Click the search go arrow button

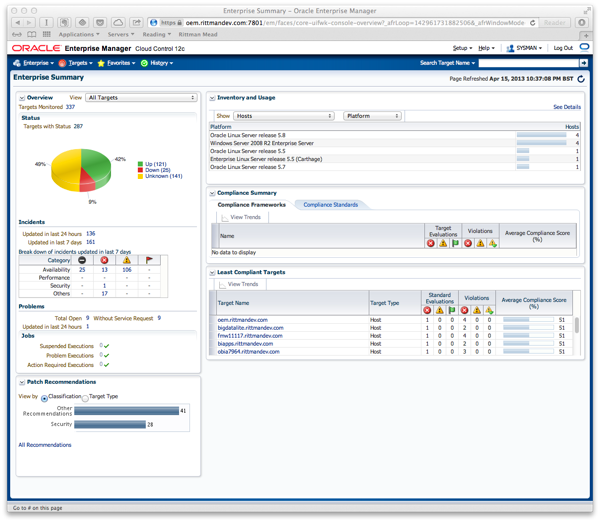point(584,63)
